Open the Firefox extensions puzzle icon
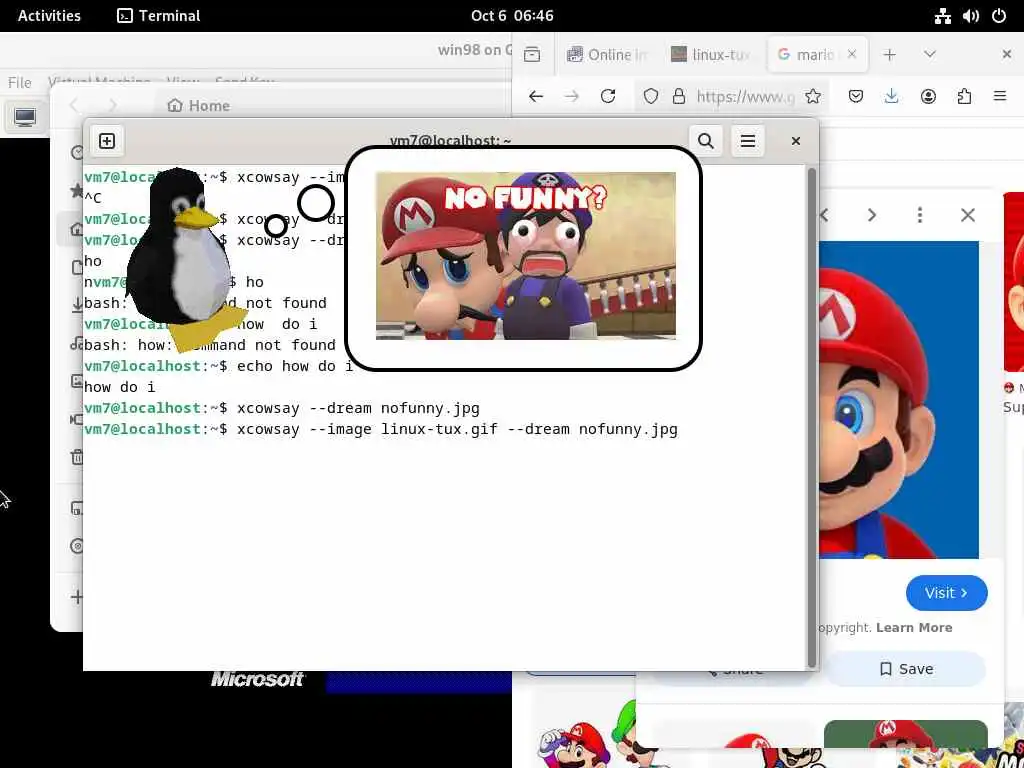 coord(964,97)
